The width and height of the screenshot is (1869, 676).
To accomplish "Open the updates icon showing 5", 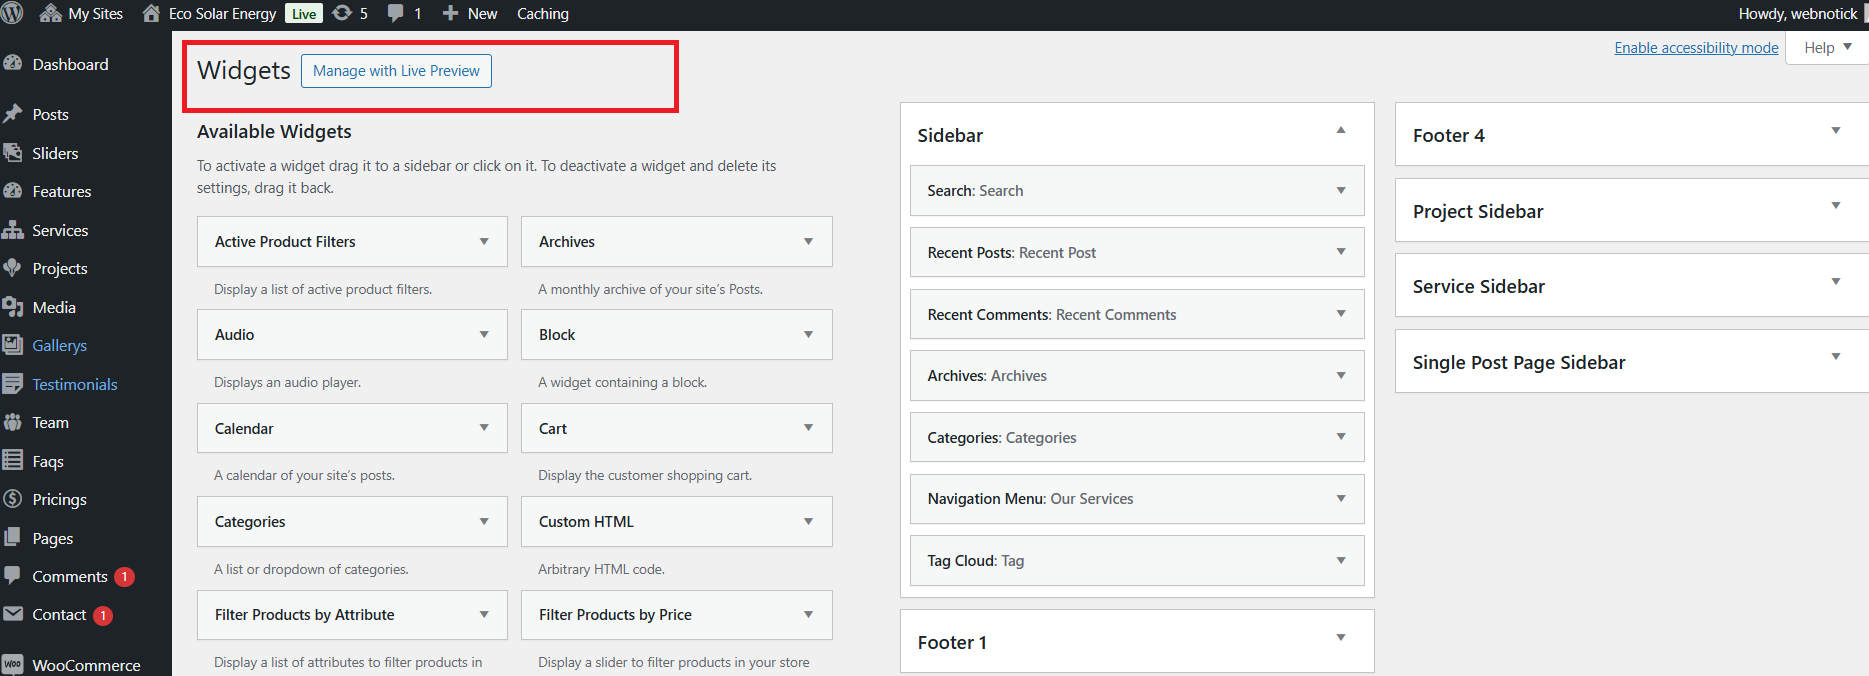I will [x=342, y=13].
